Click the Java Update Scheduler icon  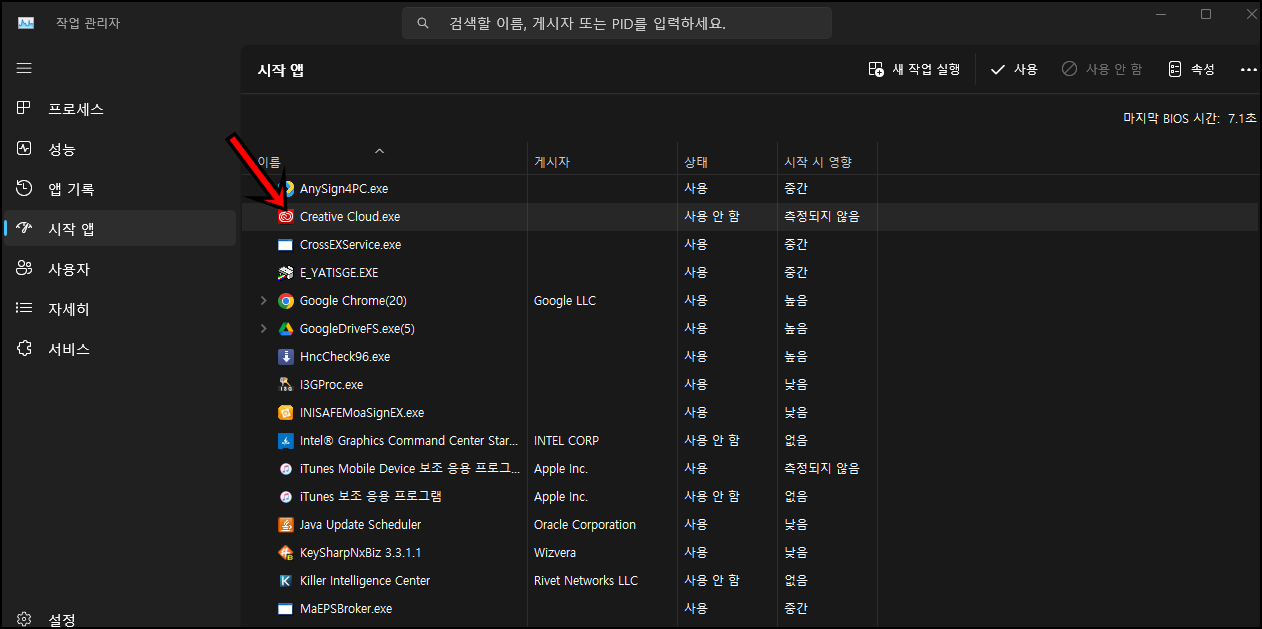point(285,524)
